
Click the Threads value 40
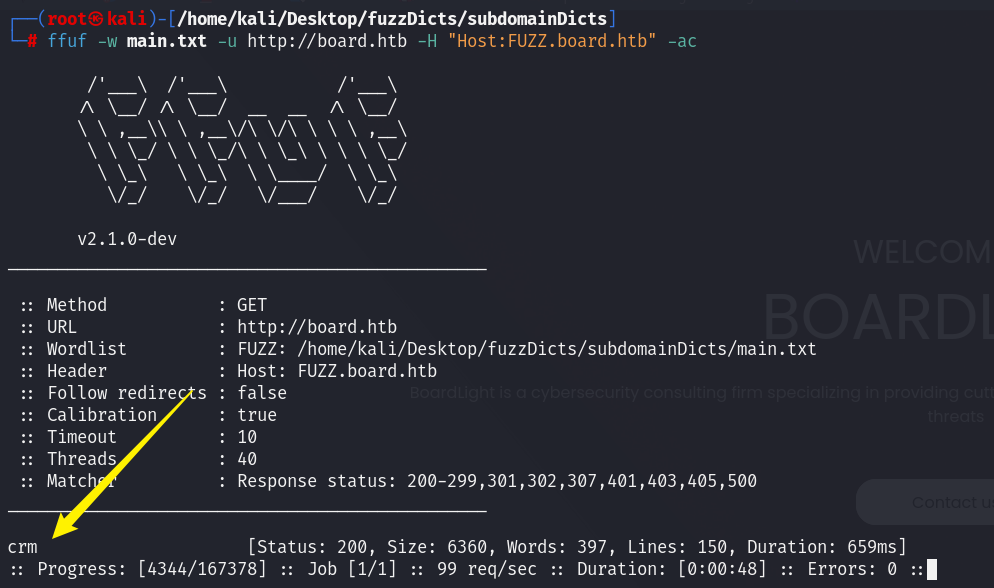click(x=247, y=459)
